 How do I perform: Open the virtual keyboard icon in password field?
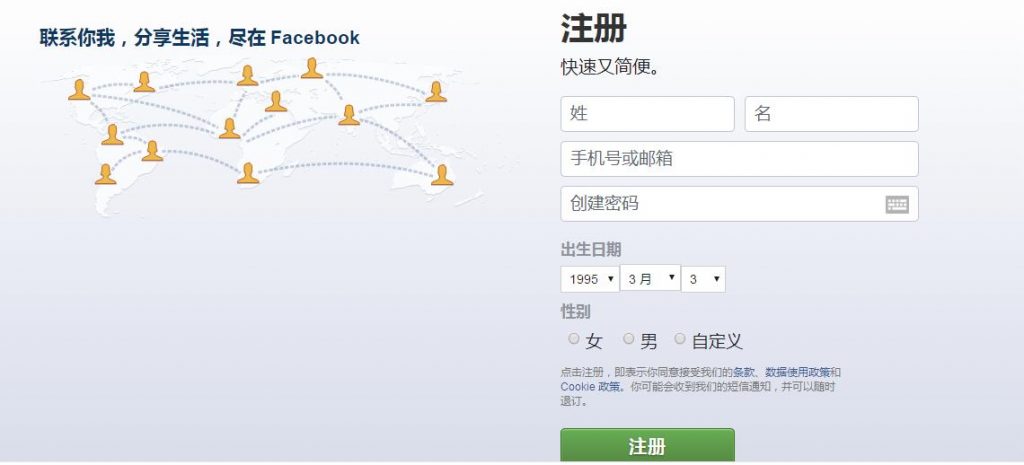897,204
